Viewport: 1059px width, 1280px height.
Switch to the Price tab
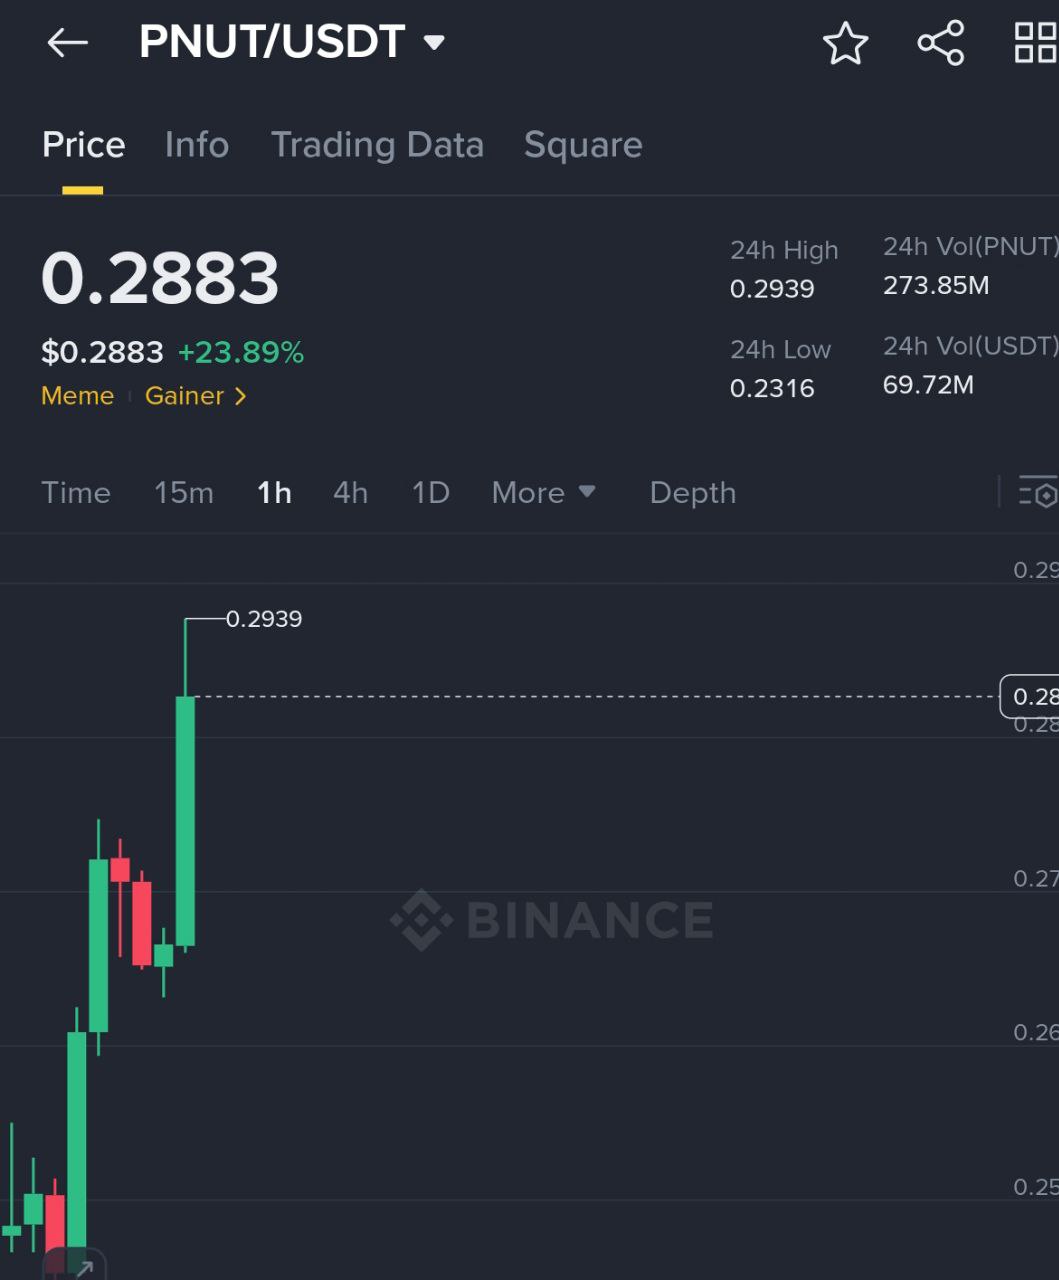coord(83,145)
